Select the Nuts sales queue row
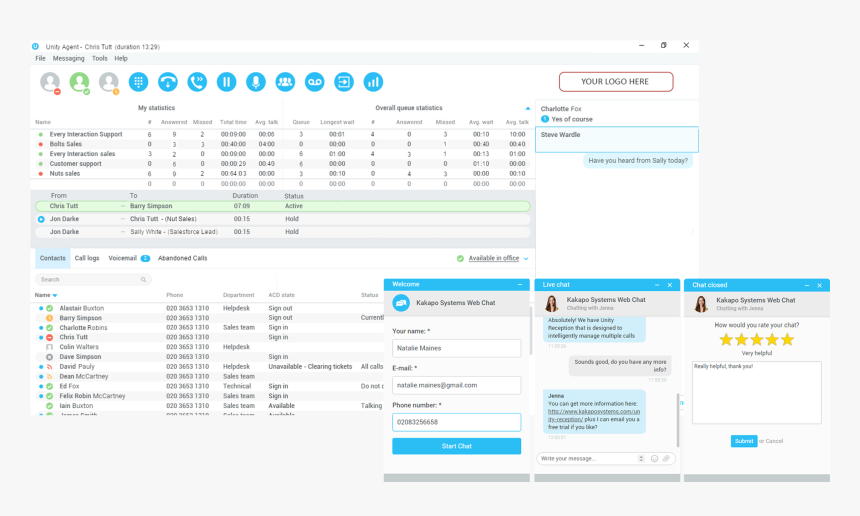This screenshot has width=860, height=516. [281, 174]
